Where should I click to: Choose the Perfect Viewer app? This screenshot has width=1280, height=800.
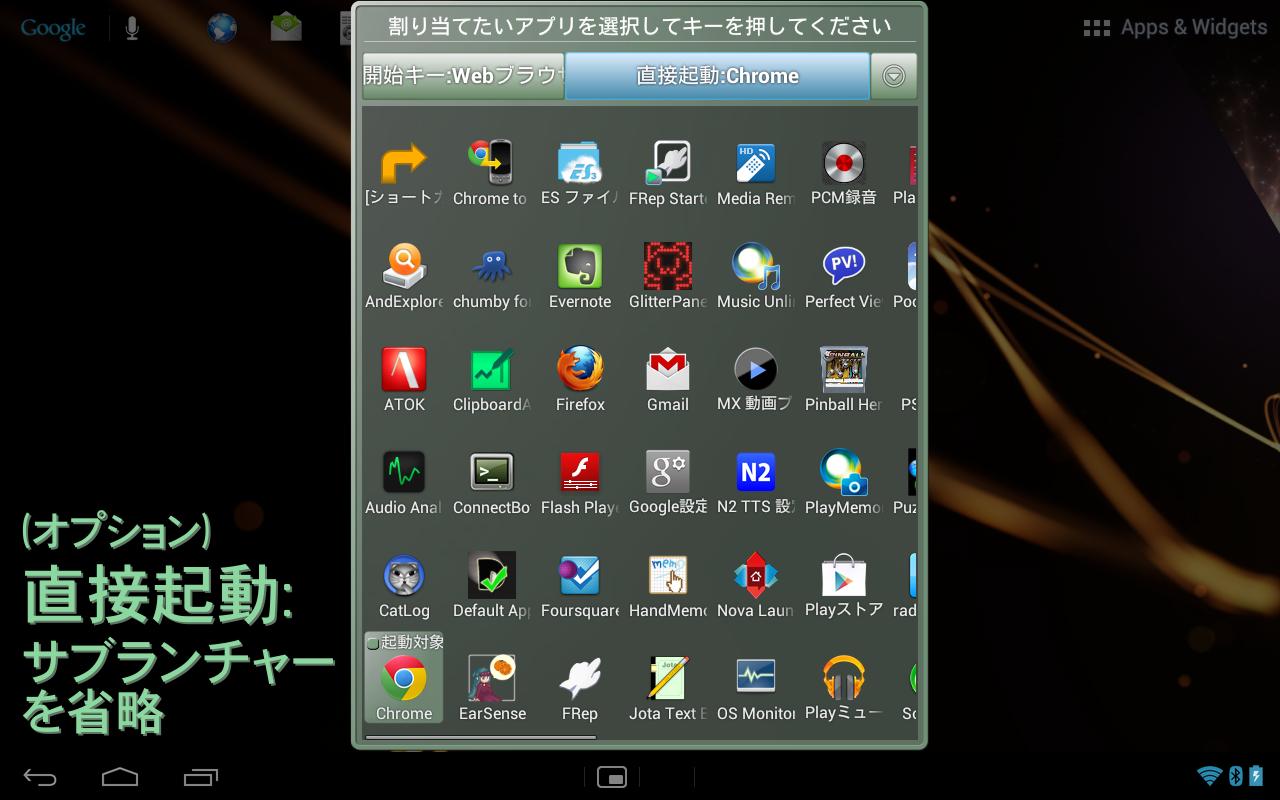pyautogui.click(x=844, y=266)
